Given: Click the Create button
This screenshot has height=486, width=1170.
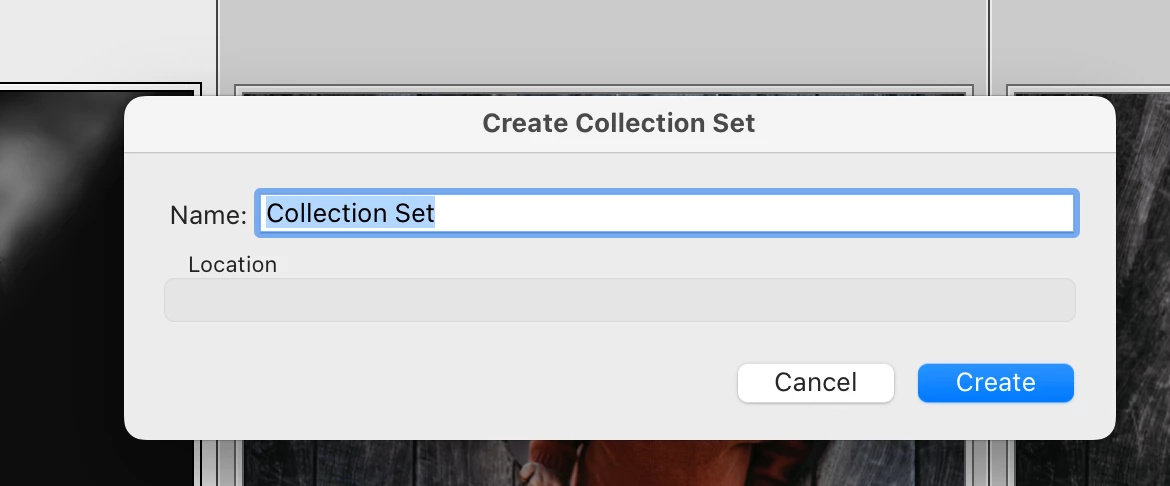Looking at the screenshot, I should click(x=995, y=383).
